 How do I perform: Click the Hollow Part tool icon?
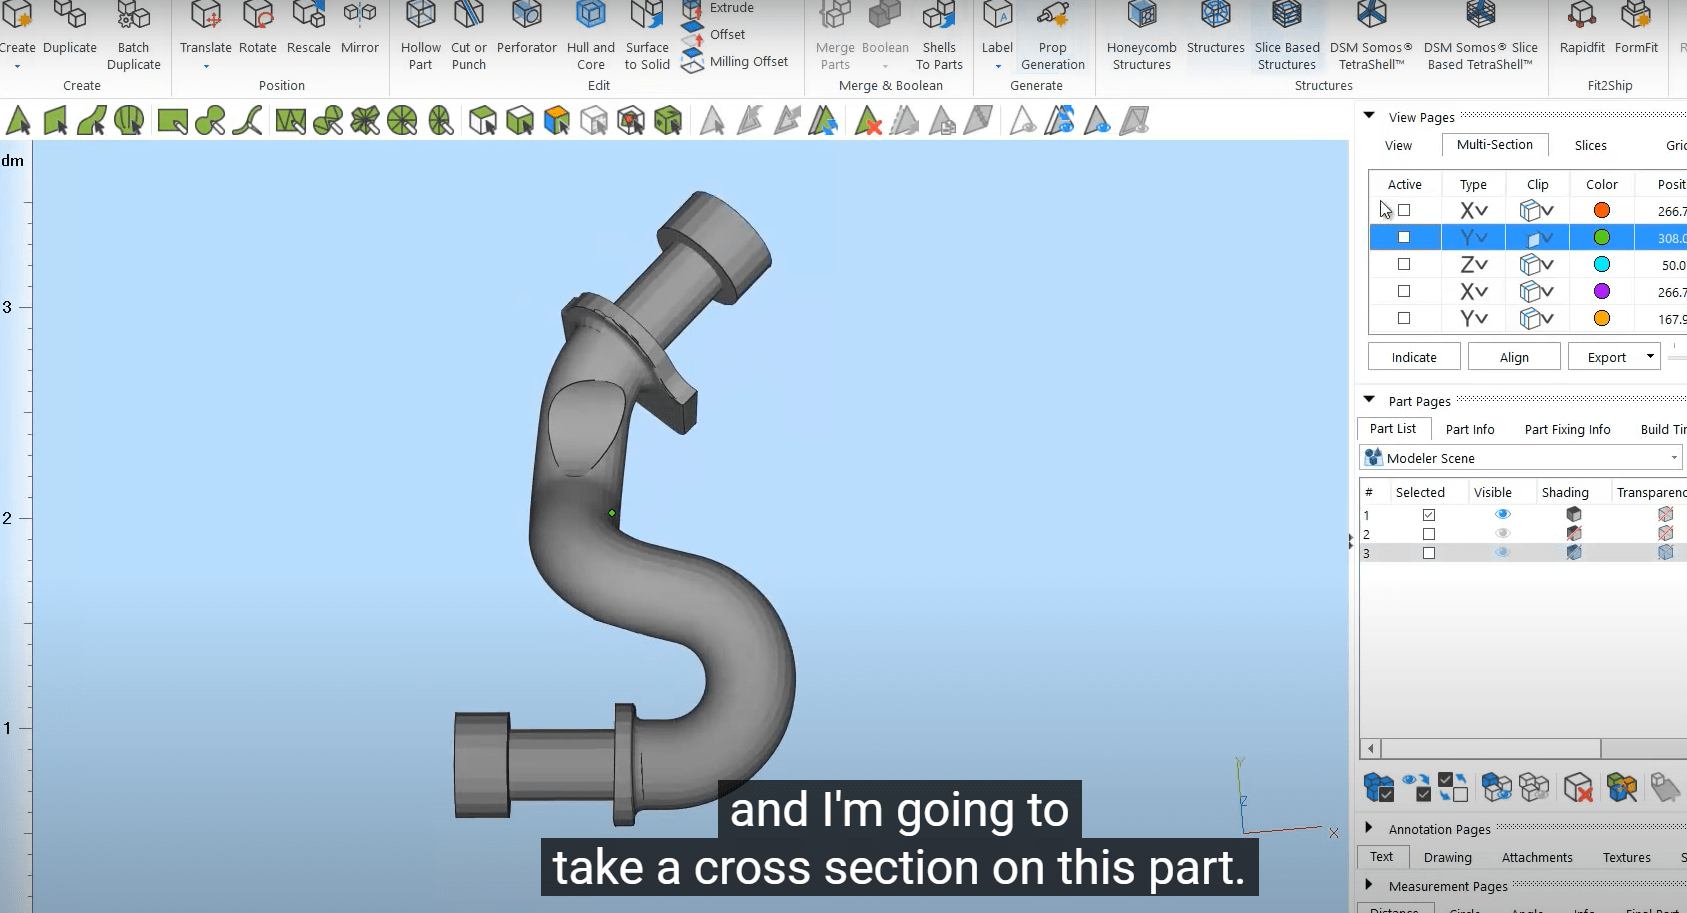pos(420,18)
